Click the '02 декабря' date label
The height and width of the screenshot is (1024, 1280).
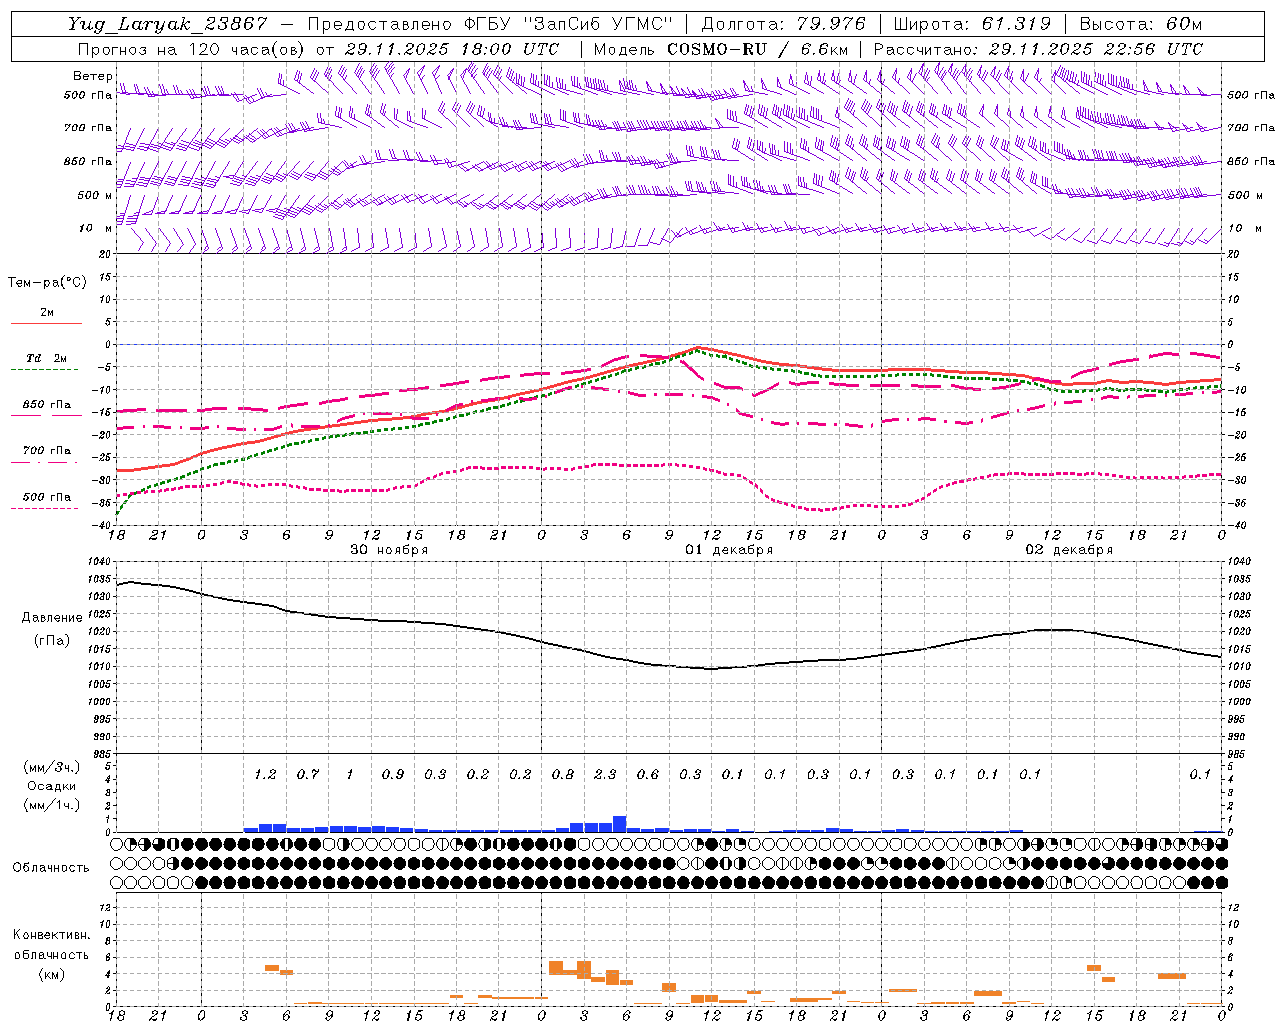(1069, 550)
